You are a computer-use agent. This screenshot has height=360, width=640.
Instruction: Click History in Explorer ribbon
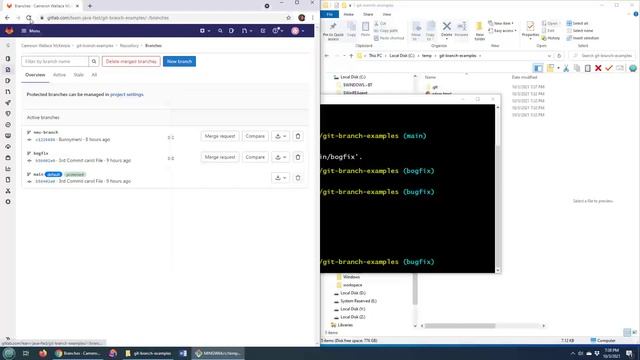tap(551, 38)
